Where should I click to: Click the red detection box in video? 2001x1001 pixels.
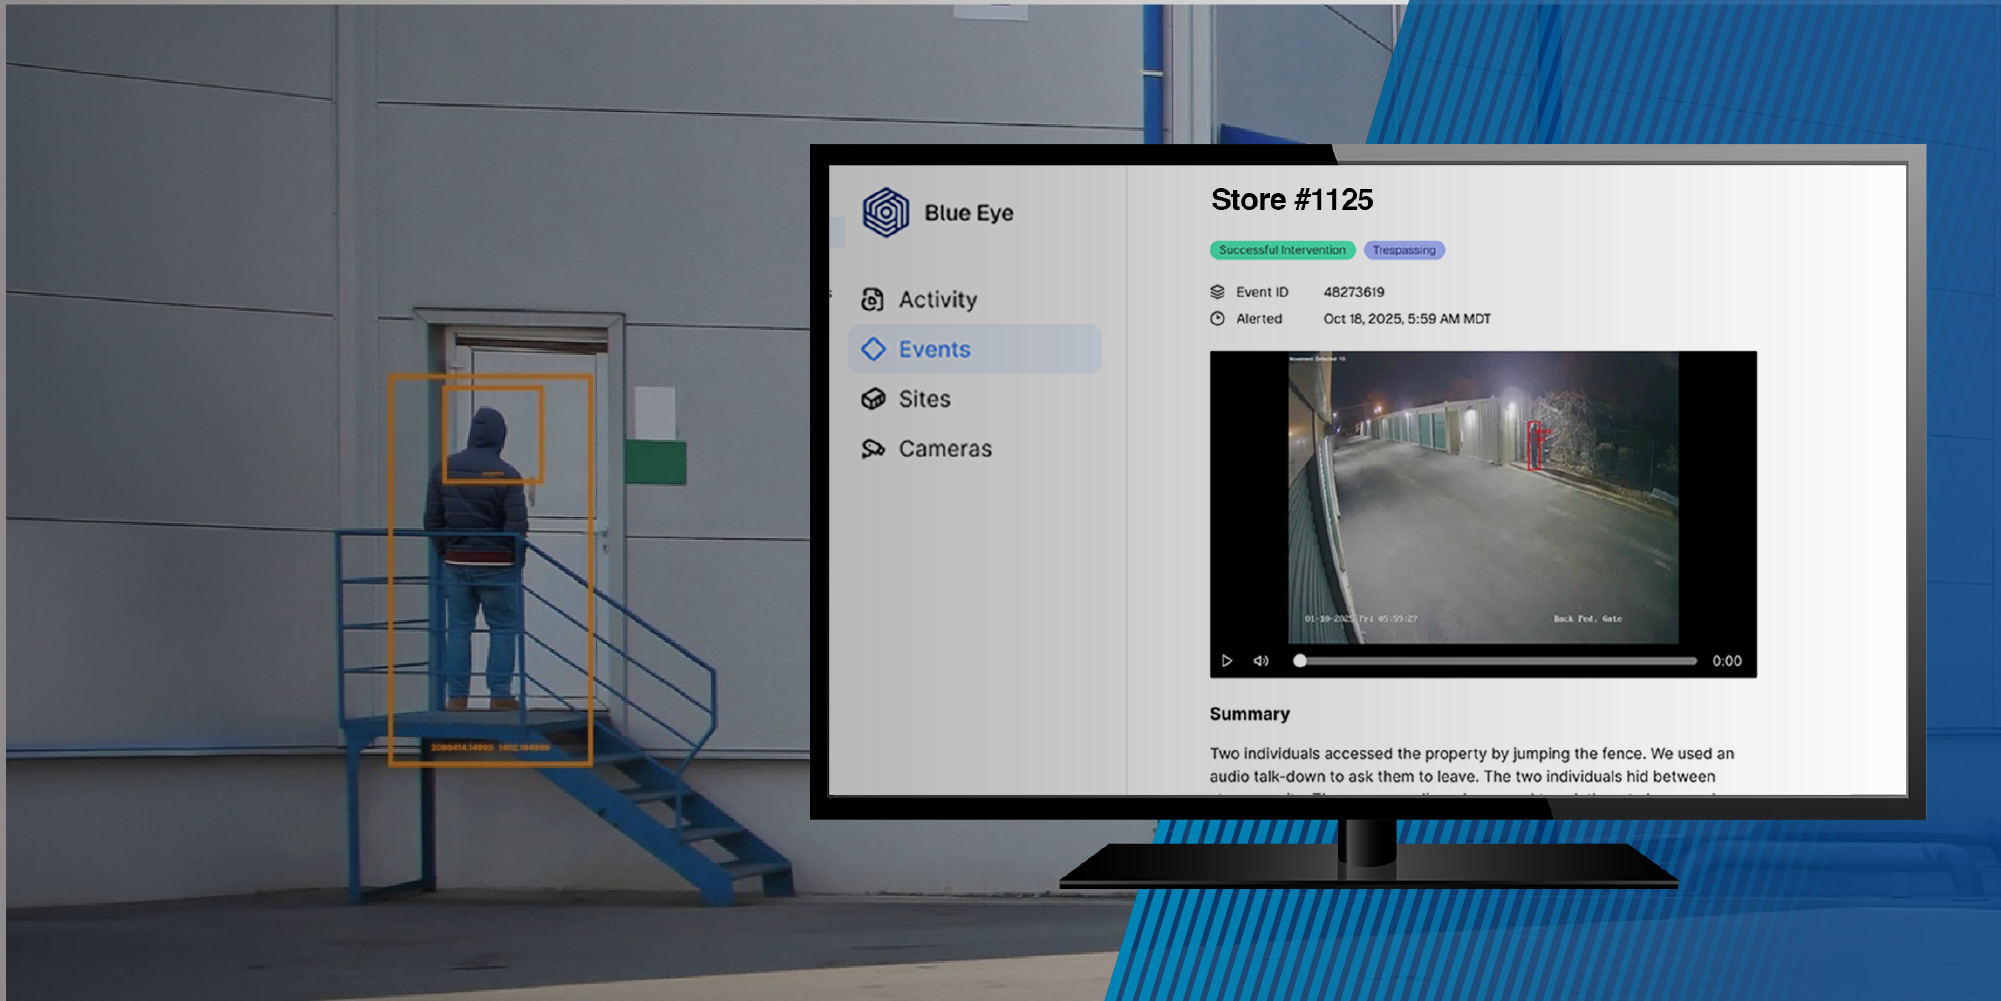[x=1536, y=445]
